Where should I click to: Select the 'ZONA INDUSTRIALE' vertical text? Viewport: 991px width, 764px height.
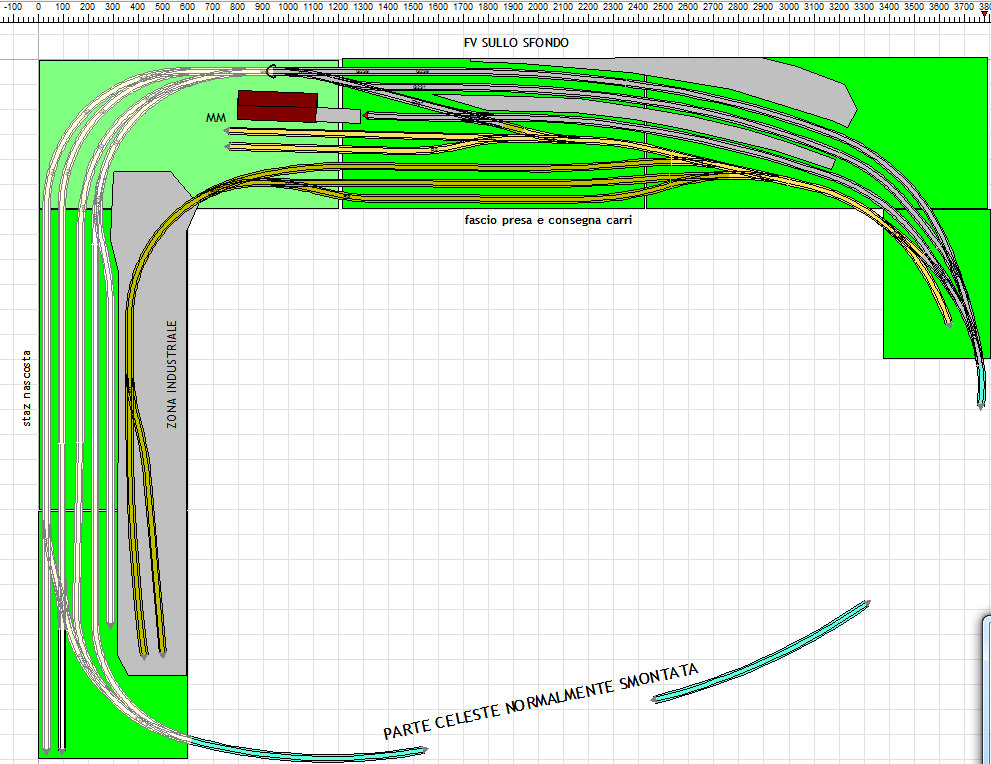(171, 374)
